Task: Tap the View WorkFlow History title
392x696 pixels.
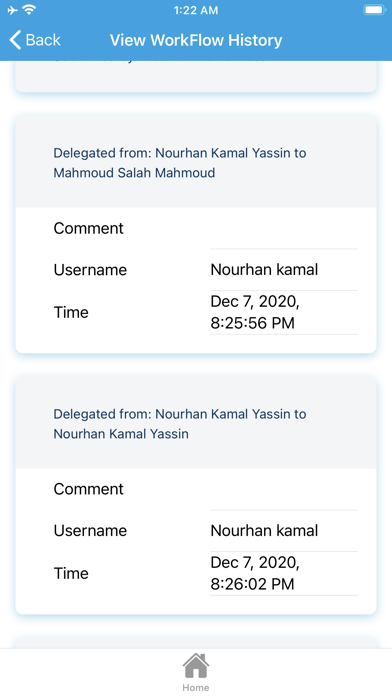Action: (x=196, y=40)
